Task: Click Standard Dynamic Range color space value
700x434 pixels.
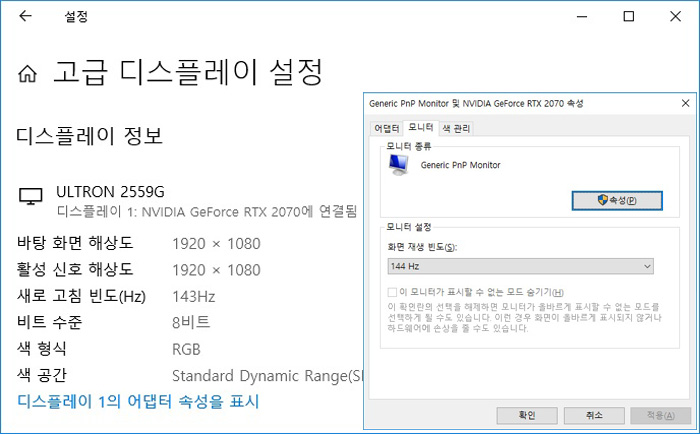Action: click(x=267, y=376)
